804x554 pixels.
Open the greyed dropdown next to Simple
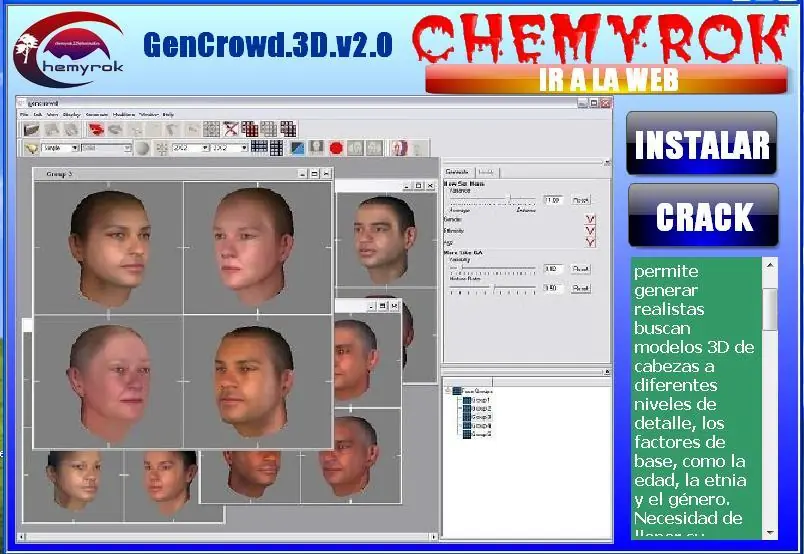tap(106, 148)
